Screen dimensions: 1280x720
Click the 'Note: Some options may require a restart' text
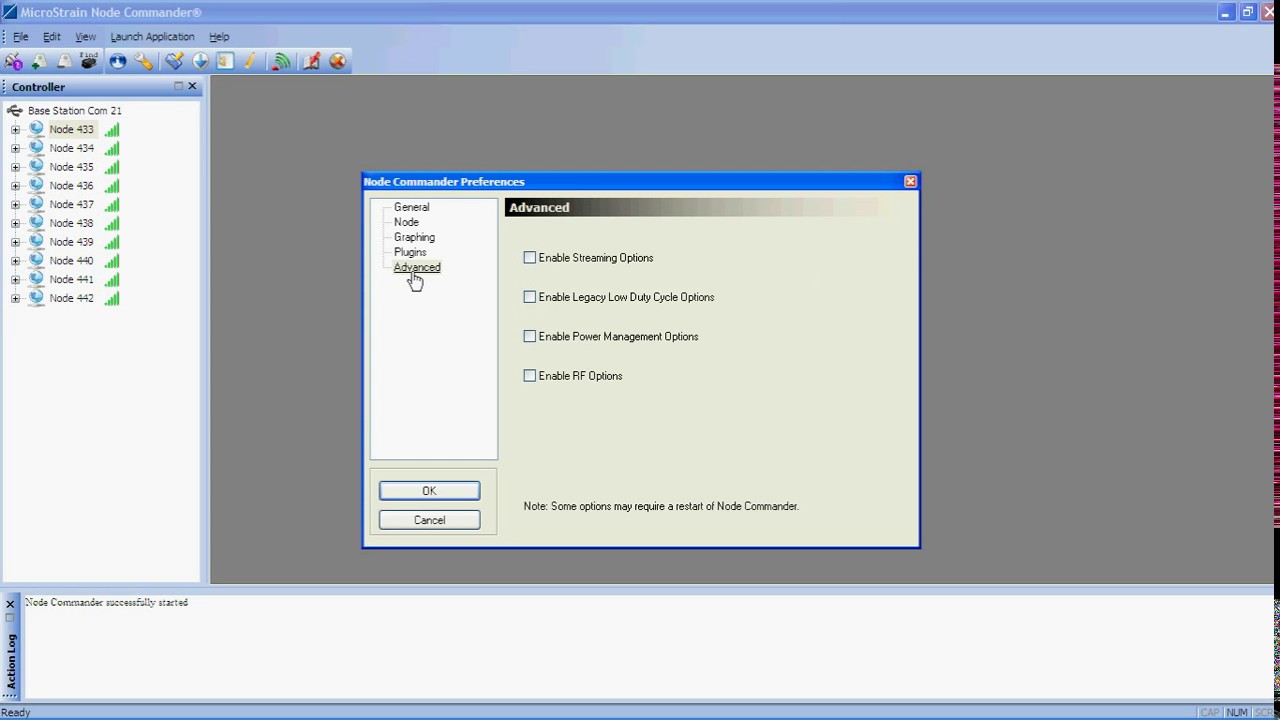point(661,506)
